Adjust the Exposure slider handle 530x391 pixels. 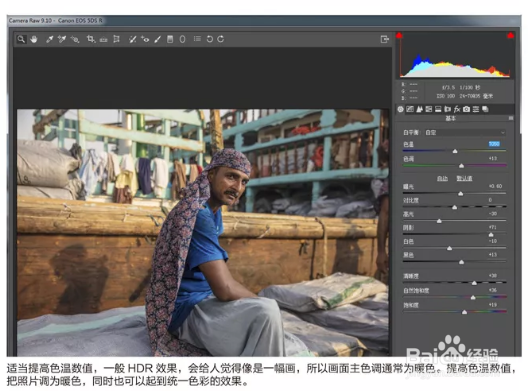(460, 194)
